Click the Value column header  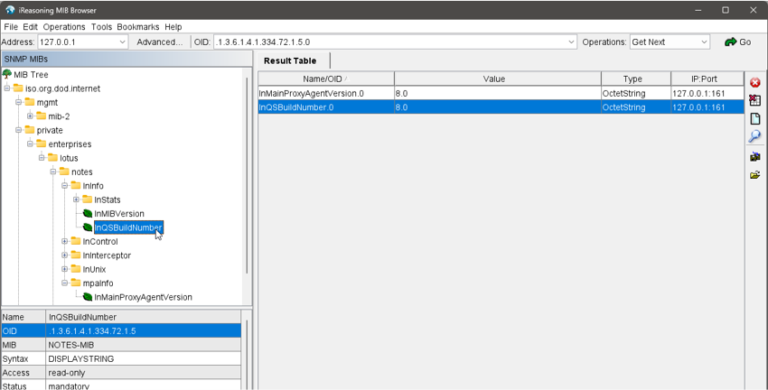tap(498, 79)
